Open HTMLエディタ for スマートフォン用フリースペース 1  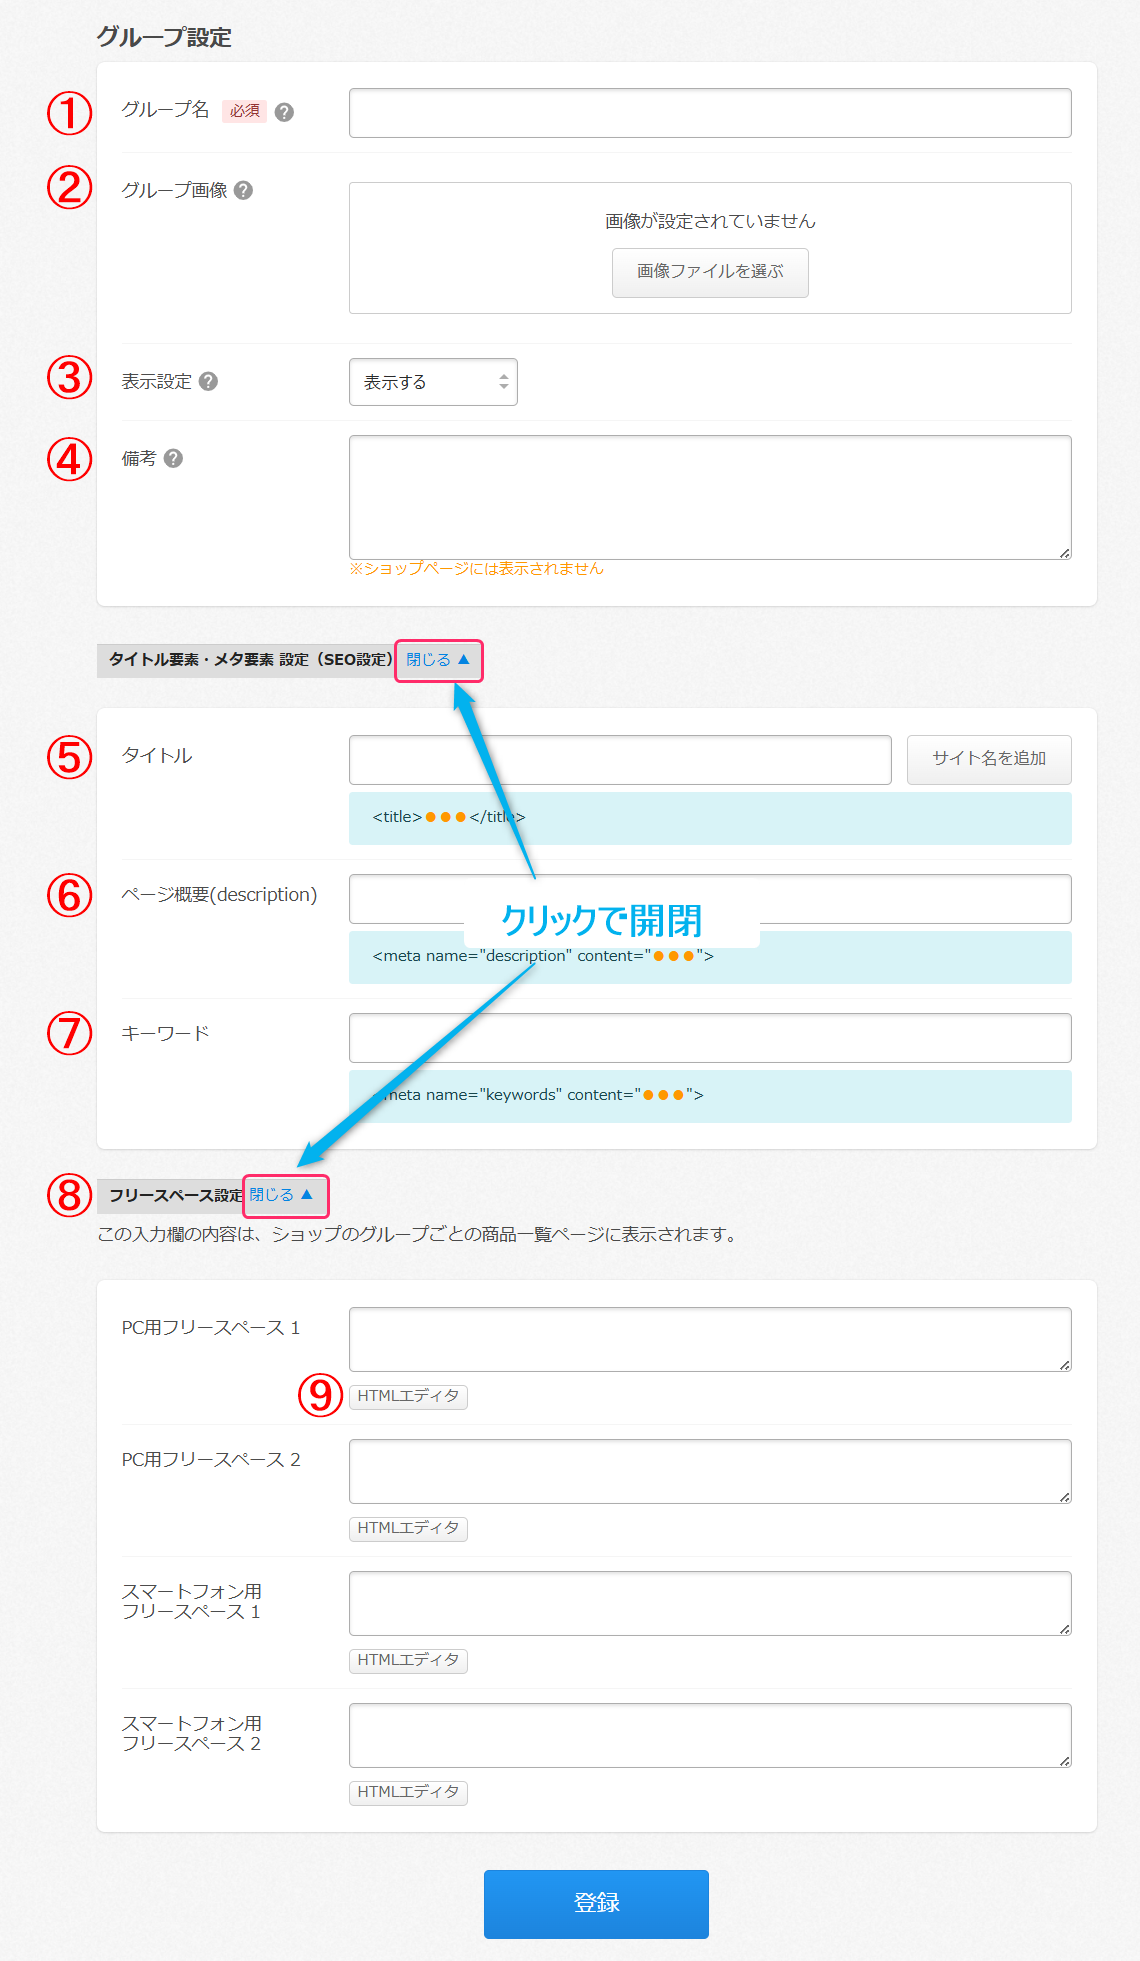pyautogui.click(x=408, y=1660)
